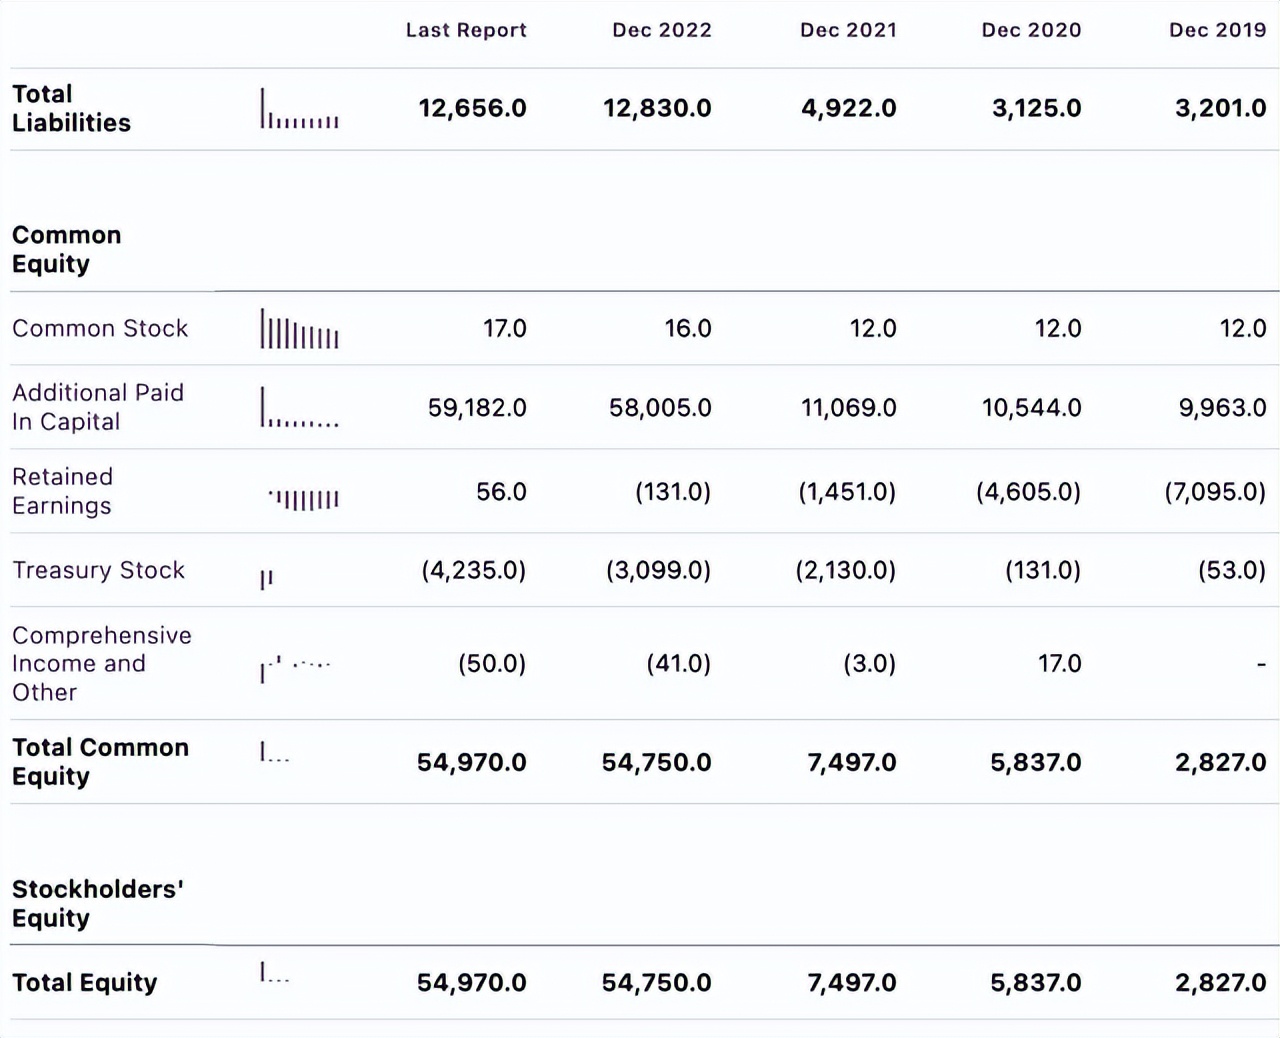Click the Additional Paid In Capital label
This screenshot has height=1038, width=1280.
[x=98, y=407]
